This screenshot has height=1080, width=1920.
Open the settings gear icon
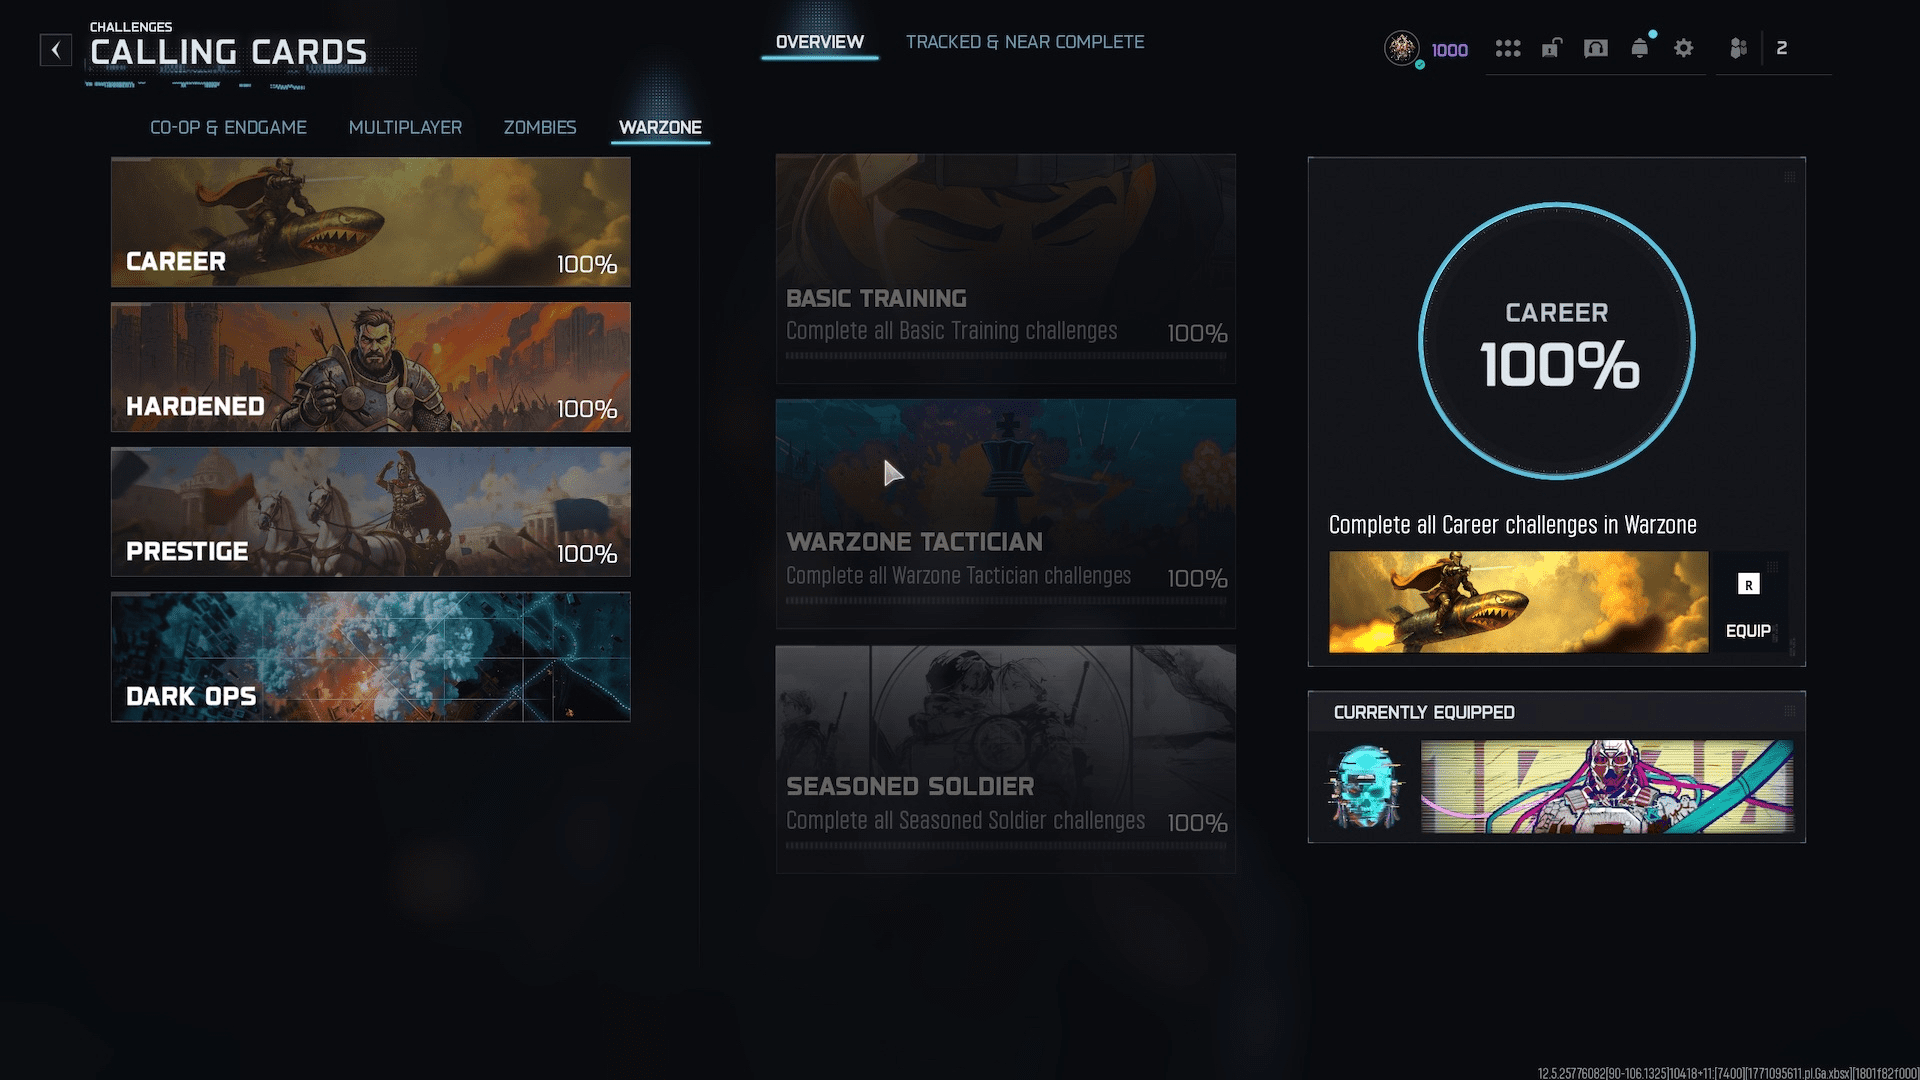(x=1684, y=48)
